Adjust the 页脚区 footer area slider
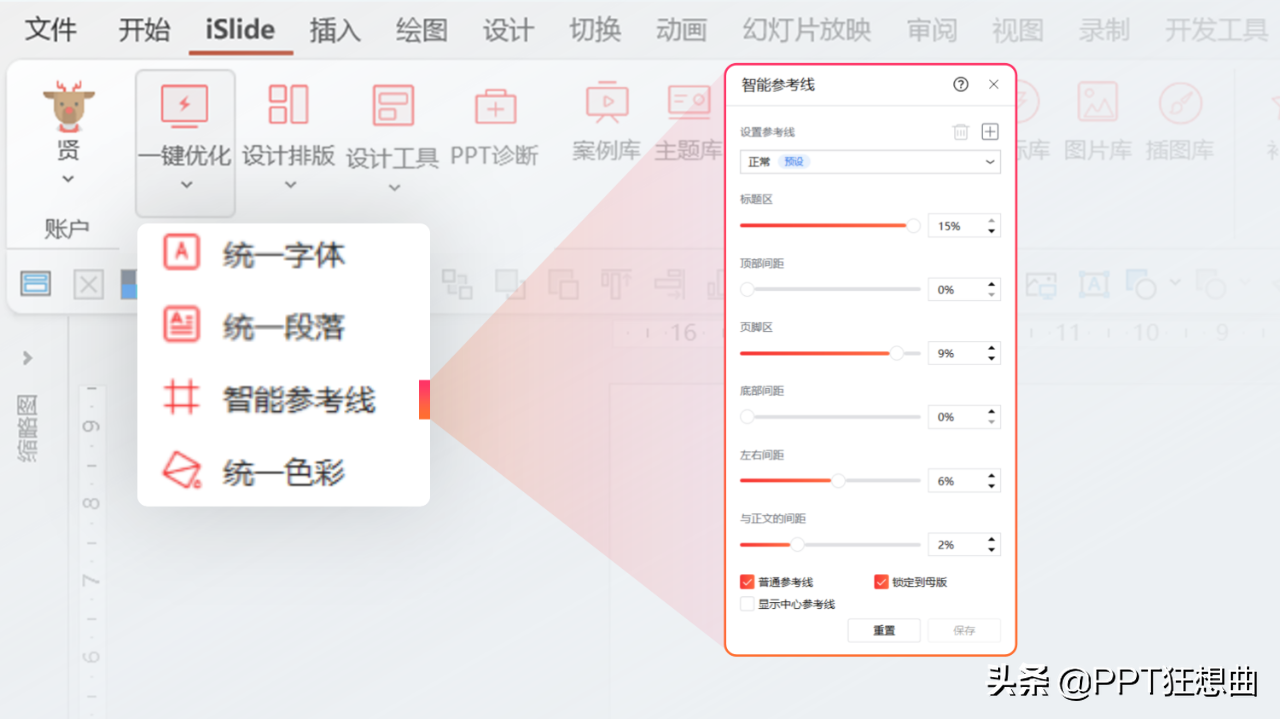The height and width of the screenshot is (719, 1280). pyautogui.click(x=830, y=353)
